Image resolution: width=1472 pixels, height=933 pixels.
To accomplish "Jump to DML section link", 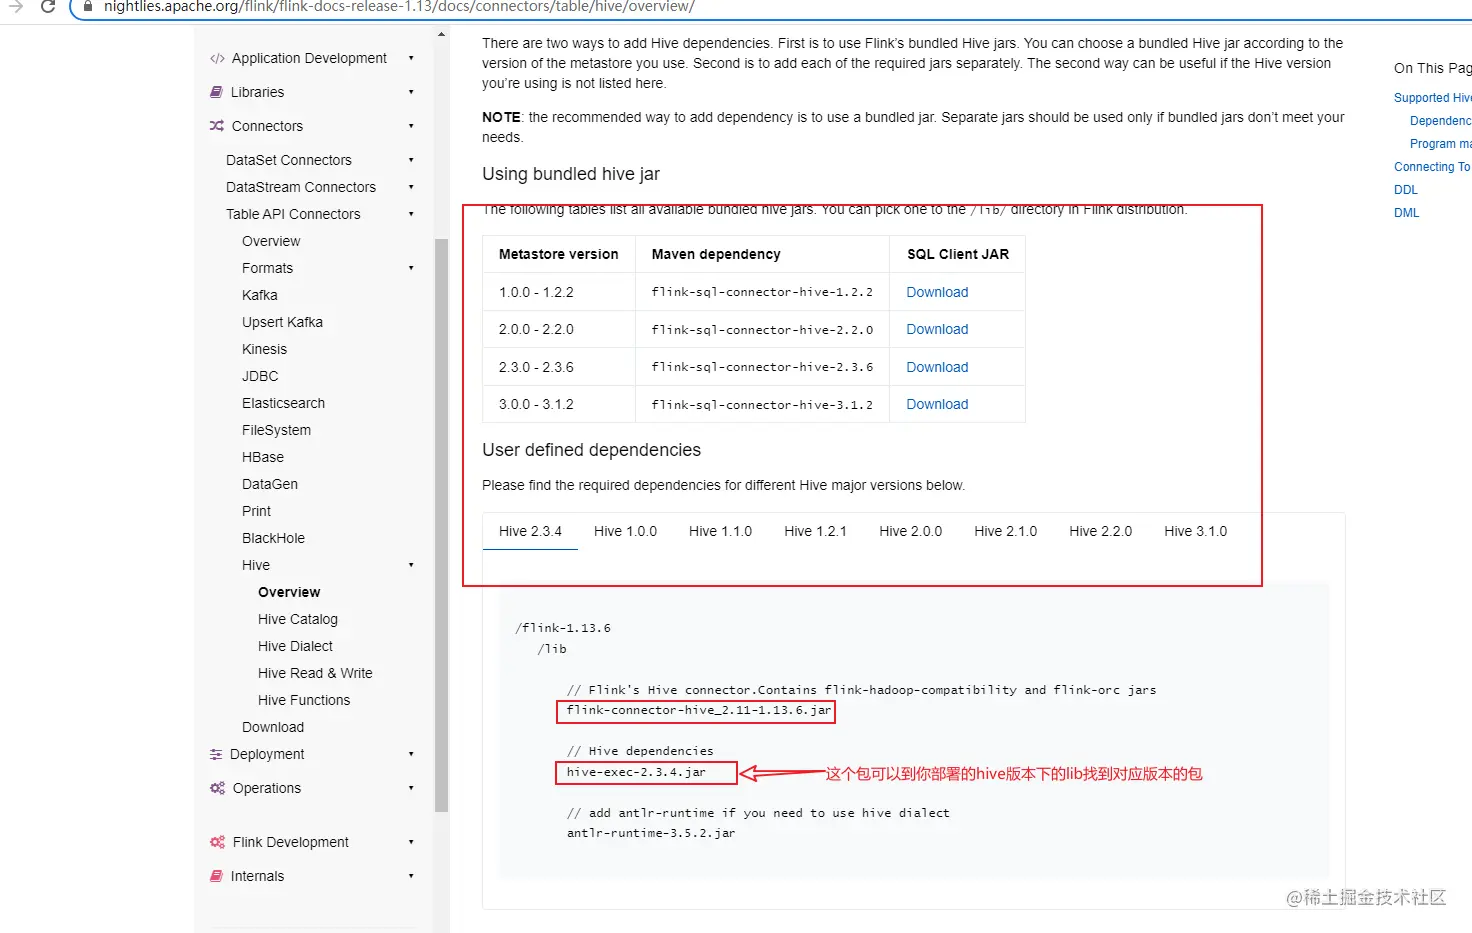I will click(x=1406, y=213).
